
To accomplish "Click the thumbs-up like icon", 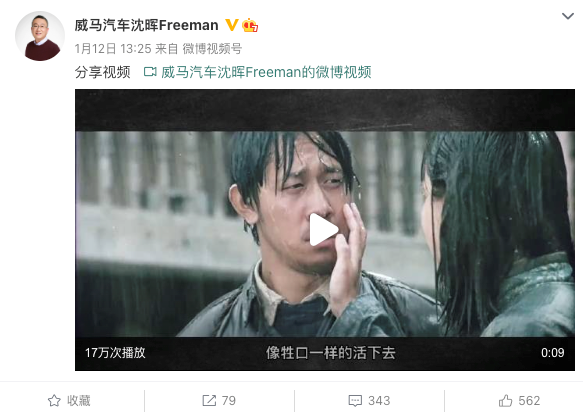I will coord(505,400).
